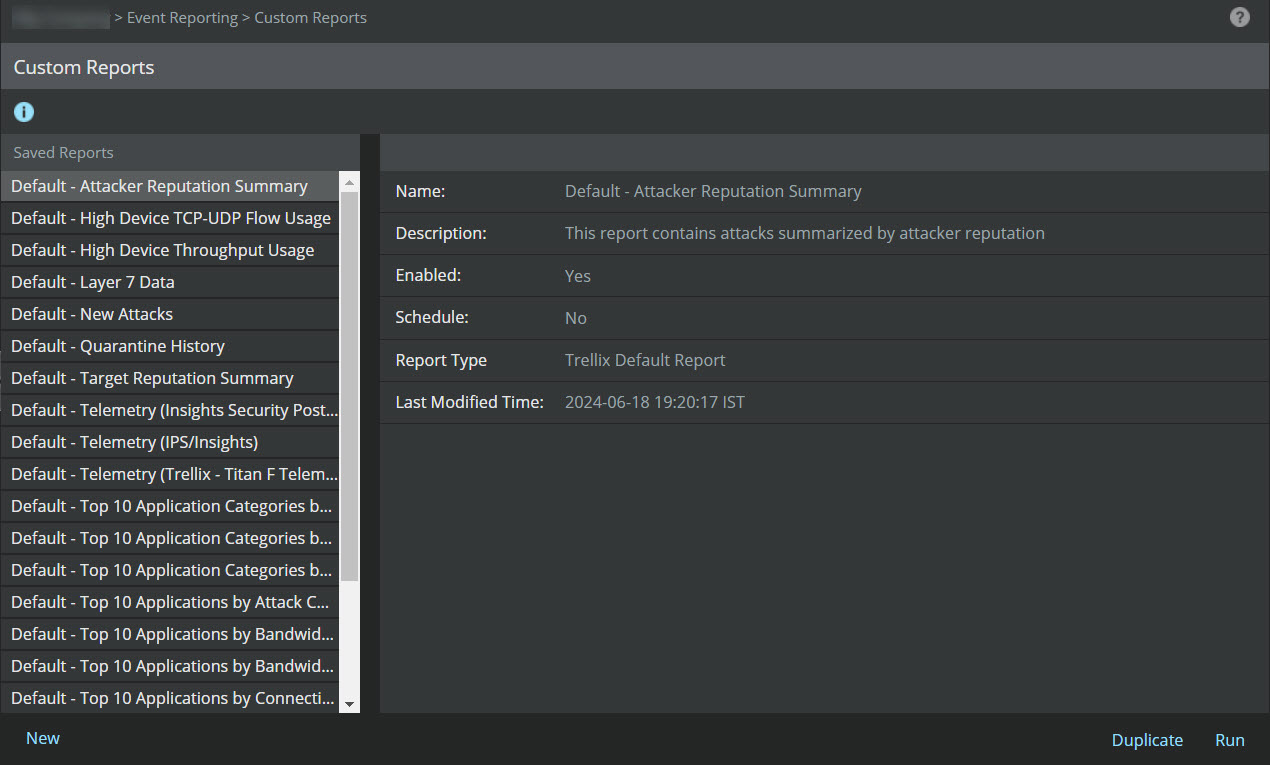Select Default - Quarantine History report
1270x765 pixels.
pyautogui.click(x=170, y=346)
